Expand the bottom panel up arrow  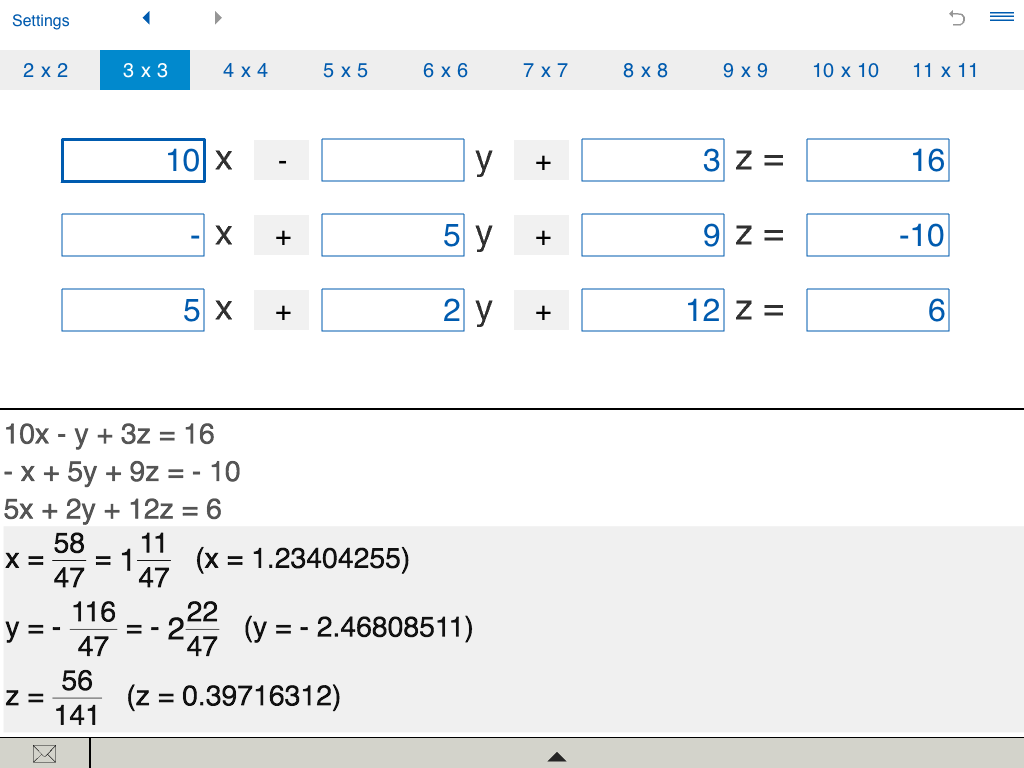coord(556,756)
